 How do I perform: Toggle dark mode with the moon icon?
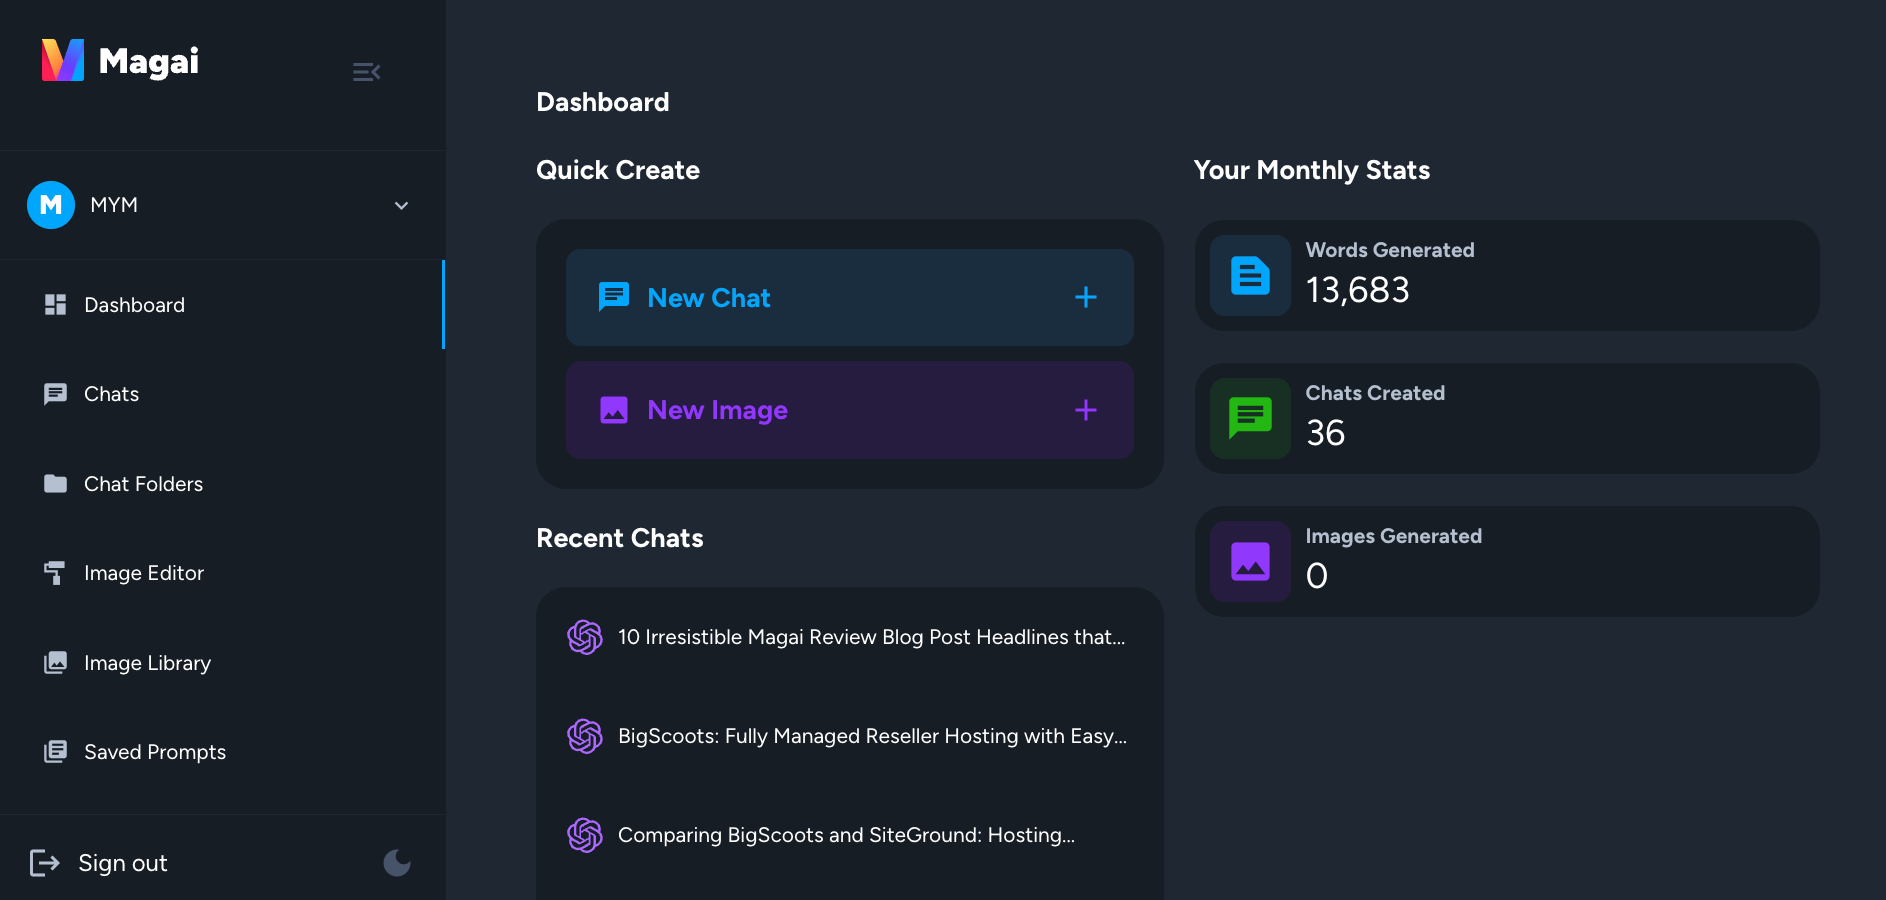(x=397, y=862)
